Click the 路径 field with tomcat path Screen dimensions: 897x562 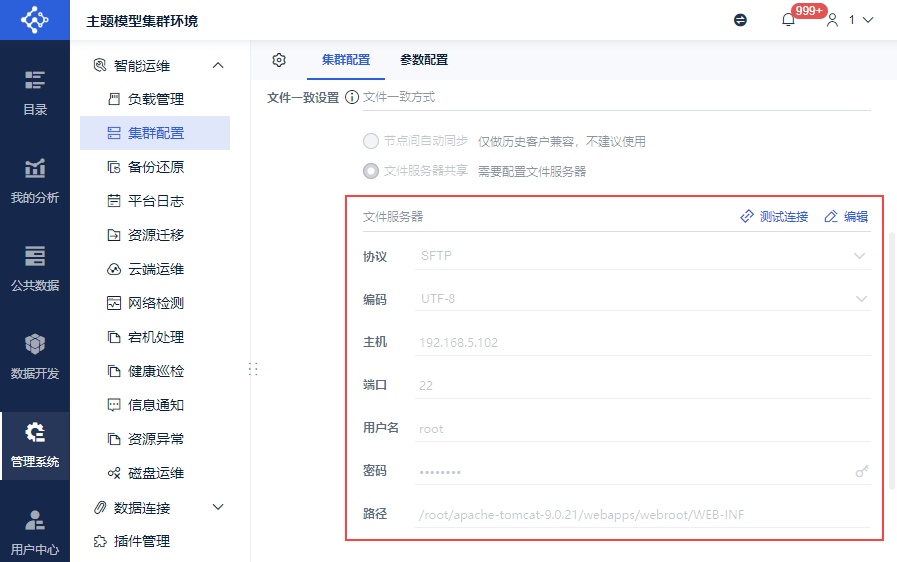(x=643, y=514)
